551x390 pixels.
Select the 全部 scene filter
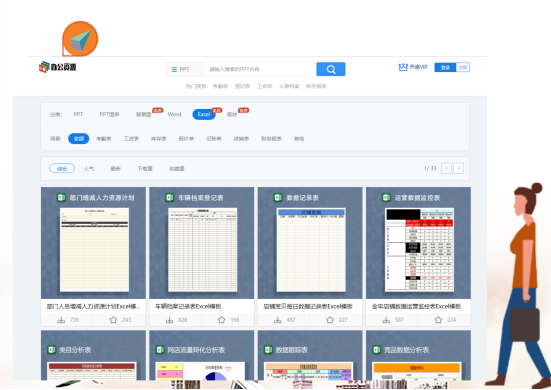pos(79,138)
